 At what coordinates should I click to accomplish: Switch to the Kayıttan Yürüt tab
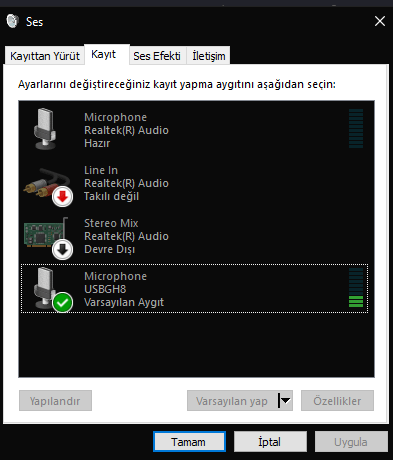coord(45,56)
